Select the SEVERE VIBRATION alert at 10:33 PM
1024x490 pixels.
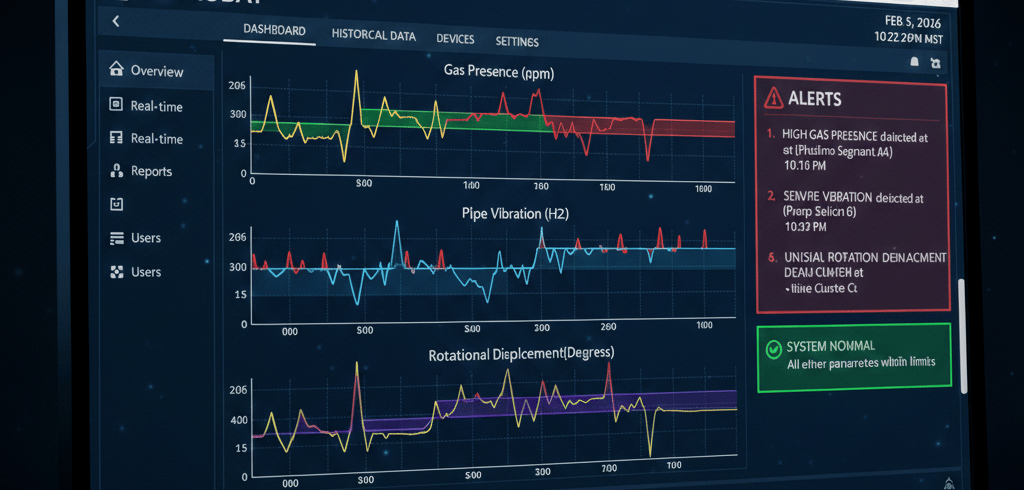[847, 212]
